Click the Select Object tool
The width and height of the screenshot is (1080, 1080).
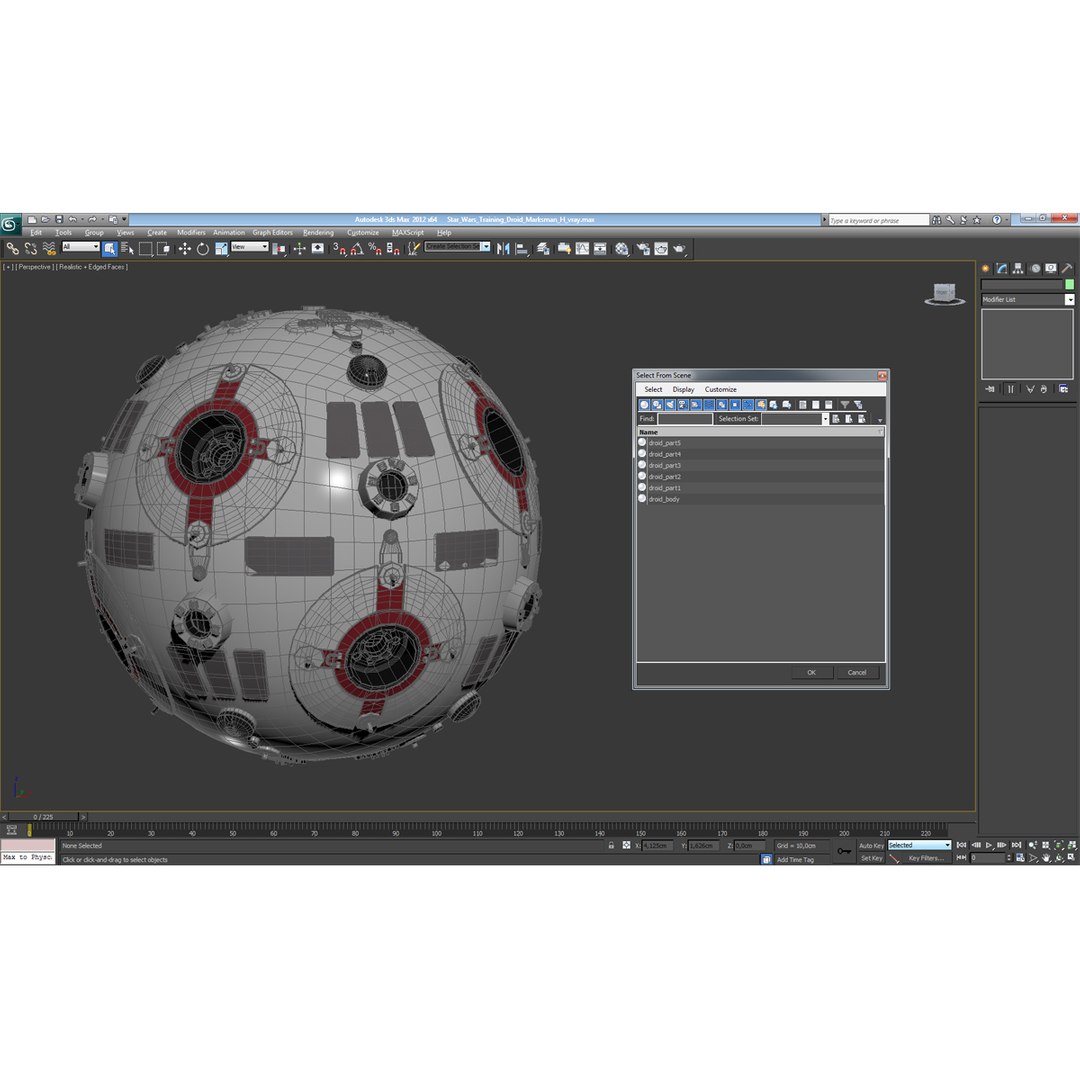tap(110, 249)
